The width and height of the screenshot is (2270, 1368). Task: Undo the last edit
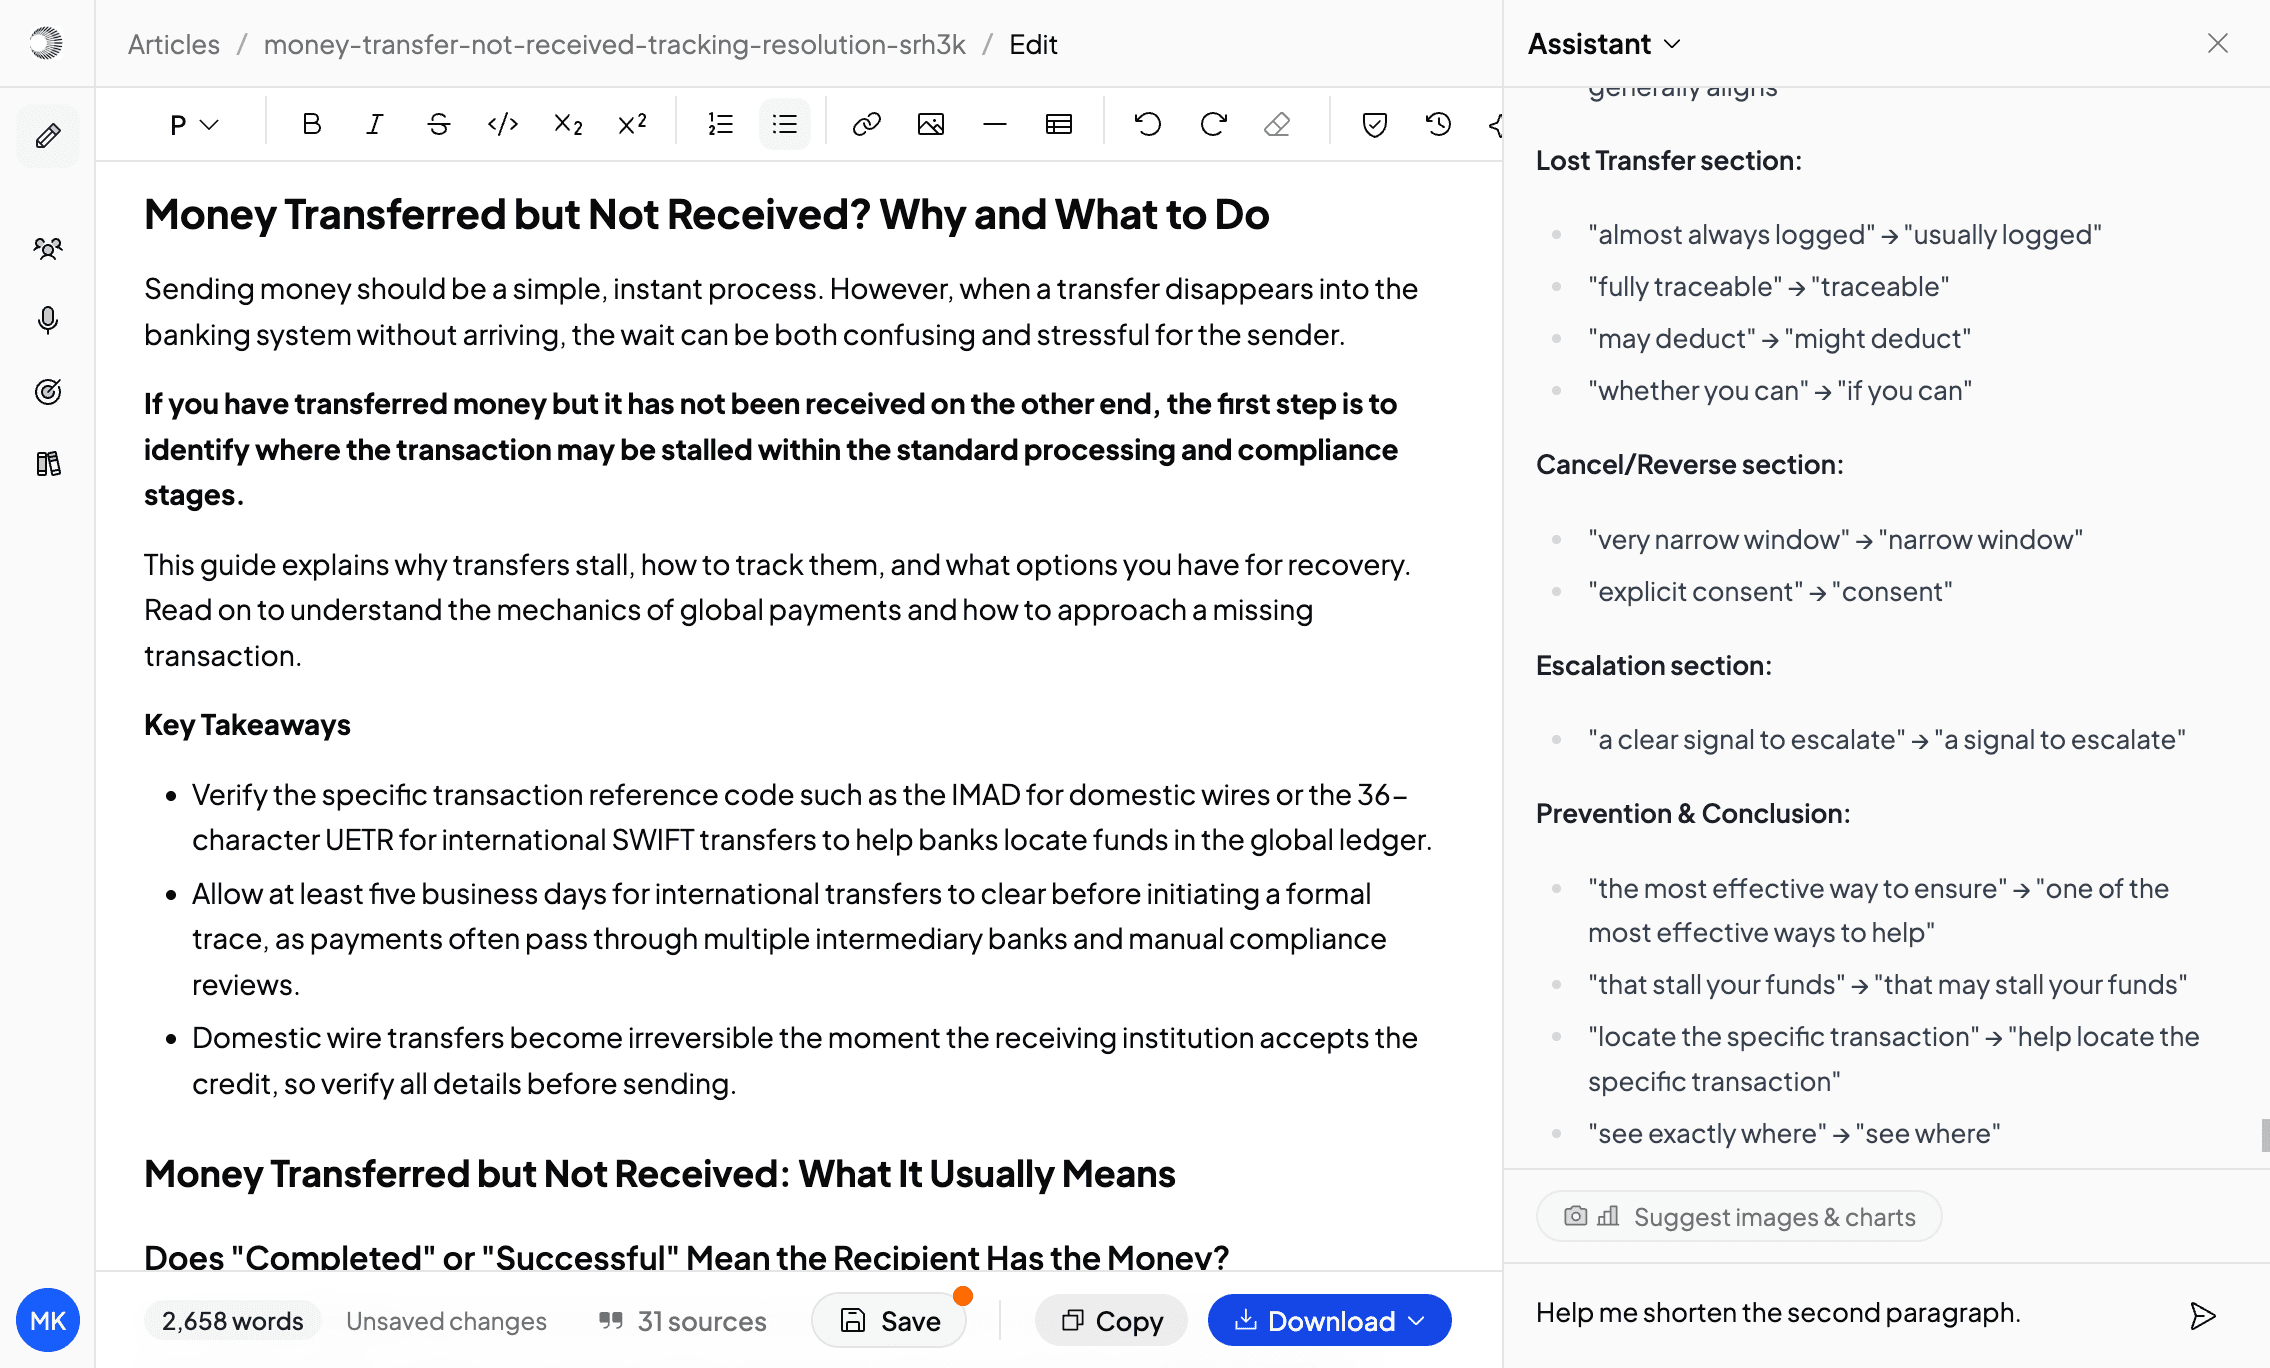pyautogui.click(x=1148, y=124)
